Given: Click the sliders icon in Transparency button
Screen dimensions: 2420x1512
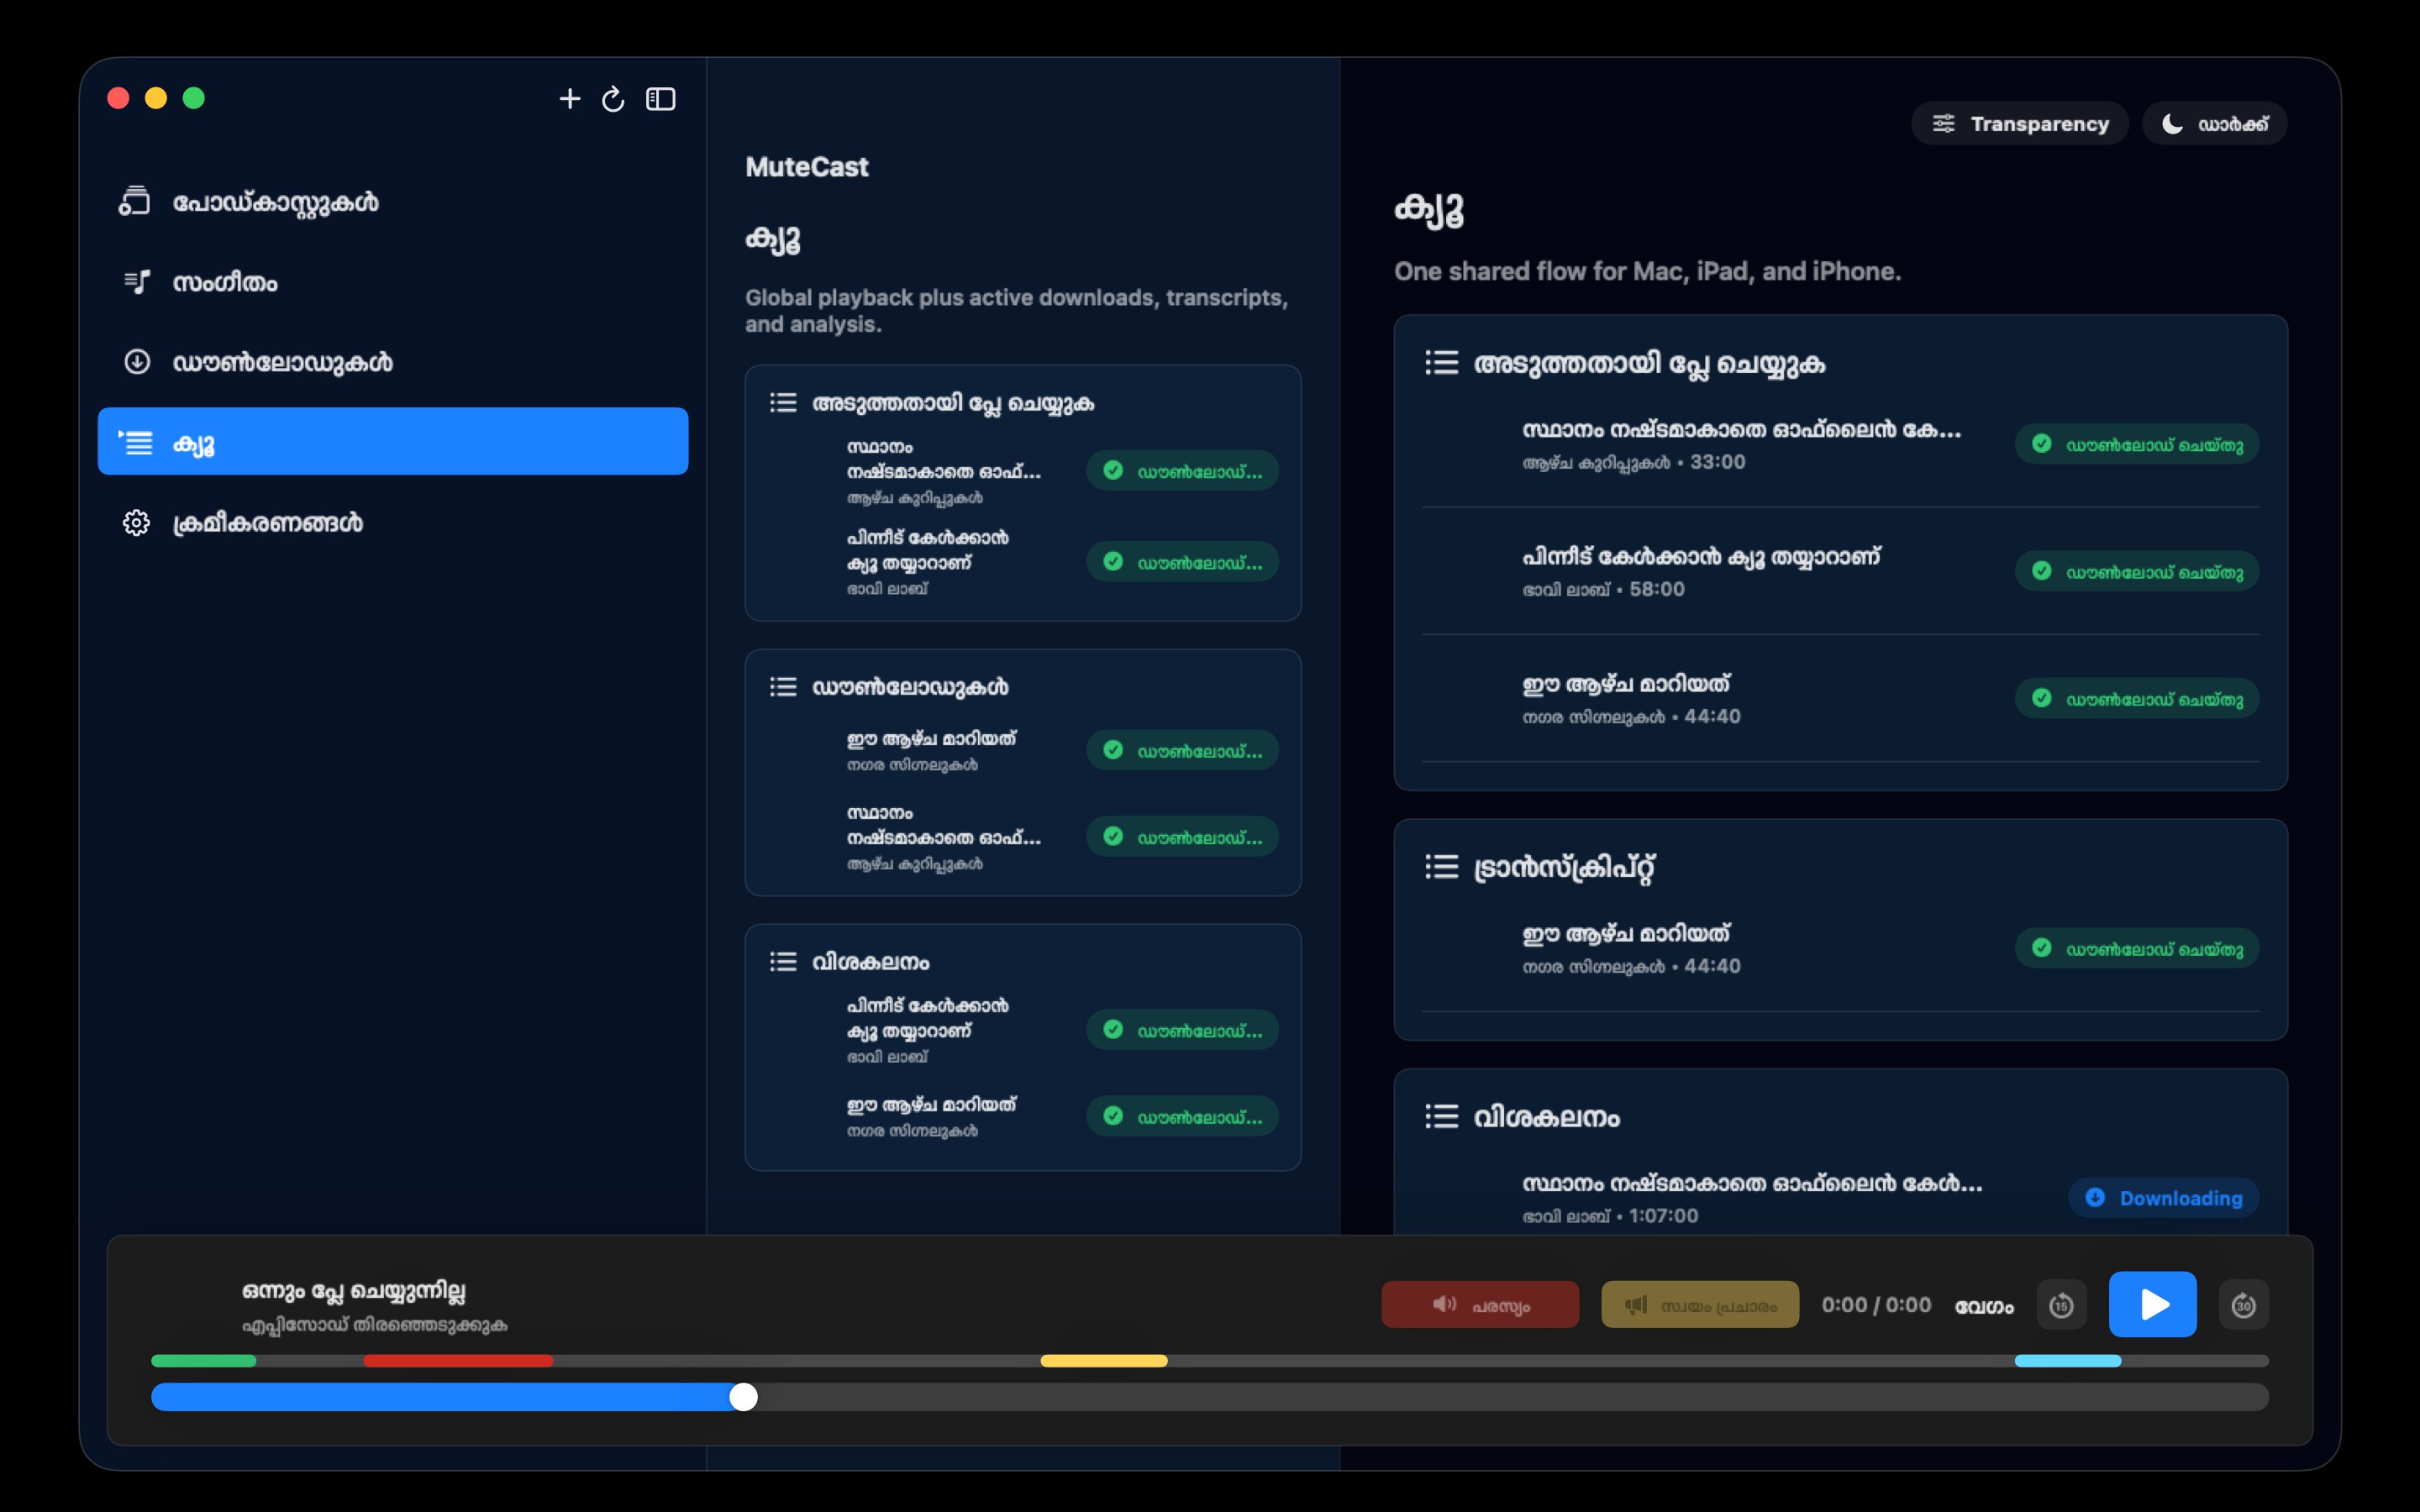Looking at the screenshot, I should (1944, 123).
